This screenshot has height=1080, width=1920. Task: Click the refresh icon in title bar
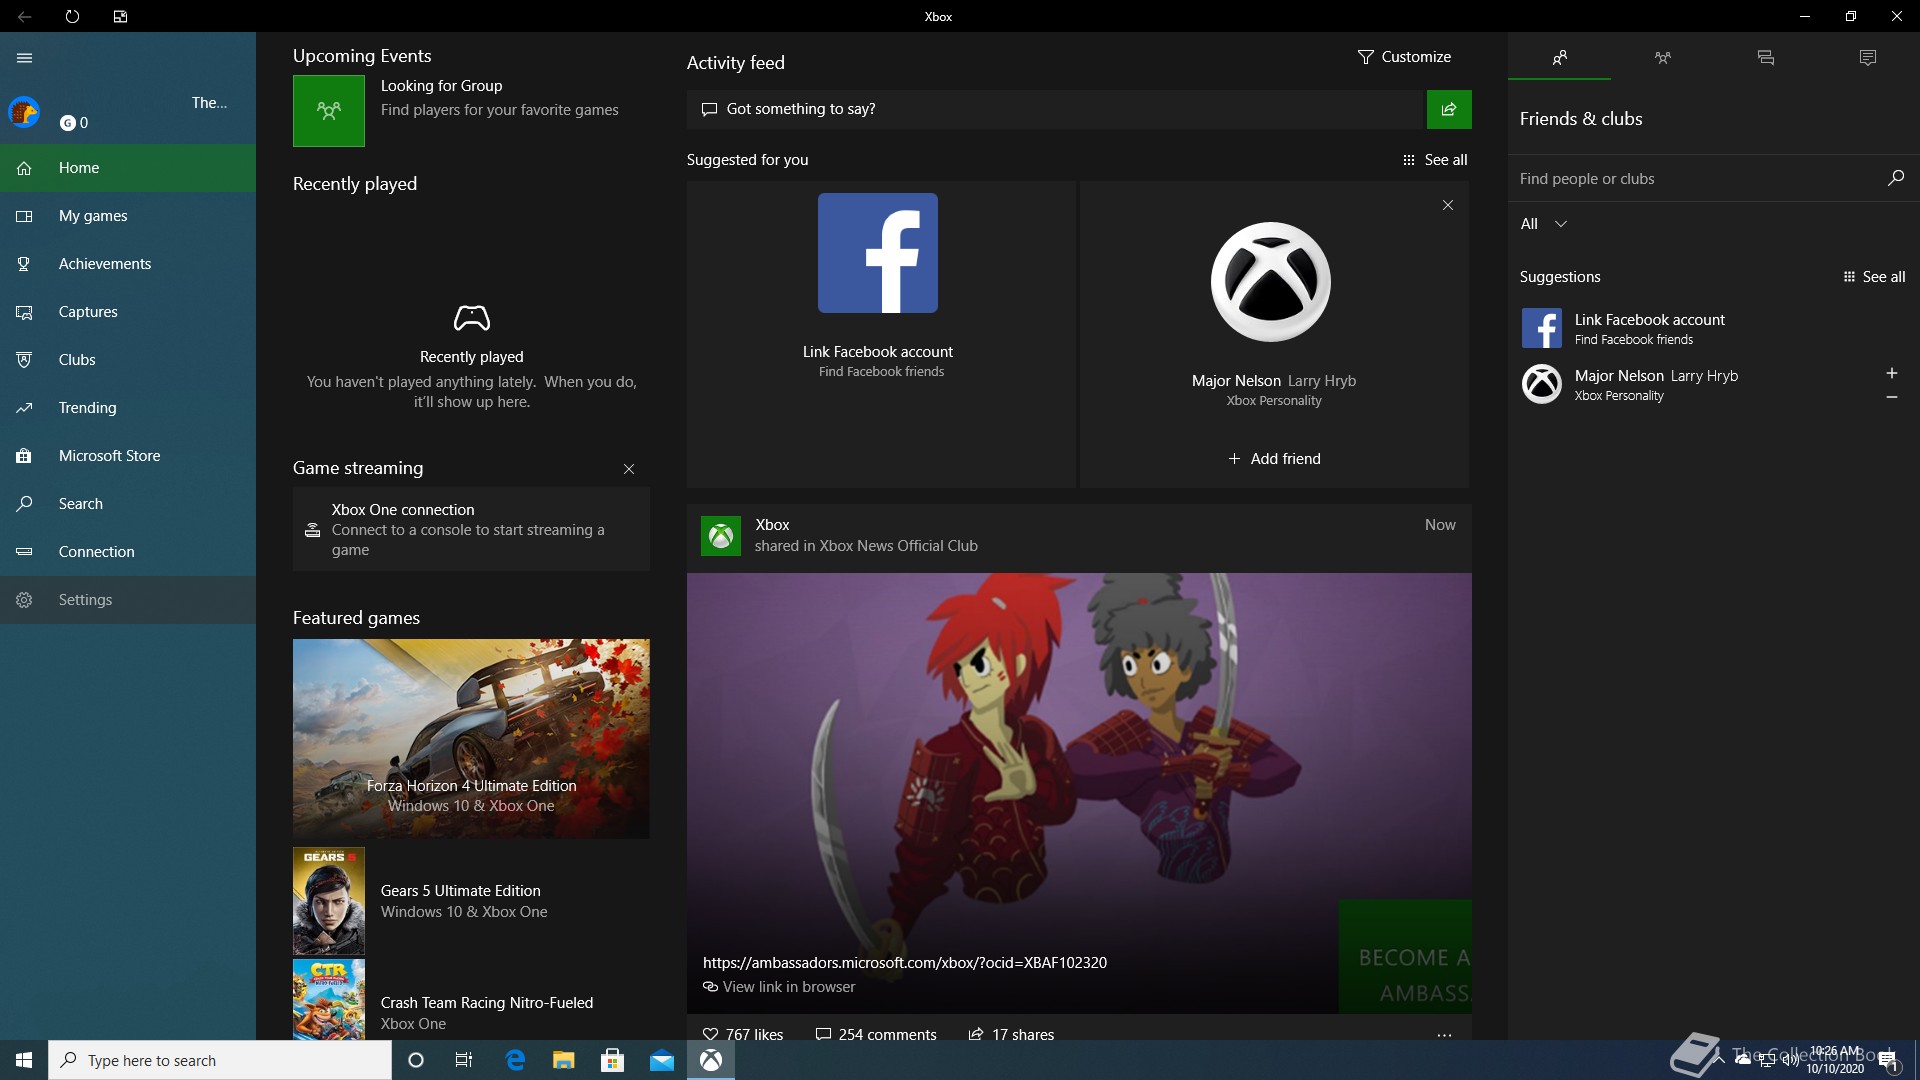72,16
